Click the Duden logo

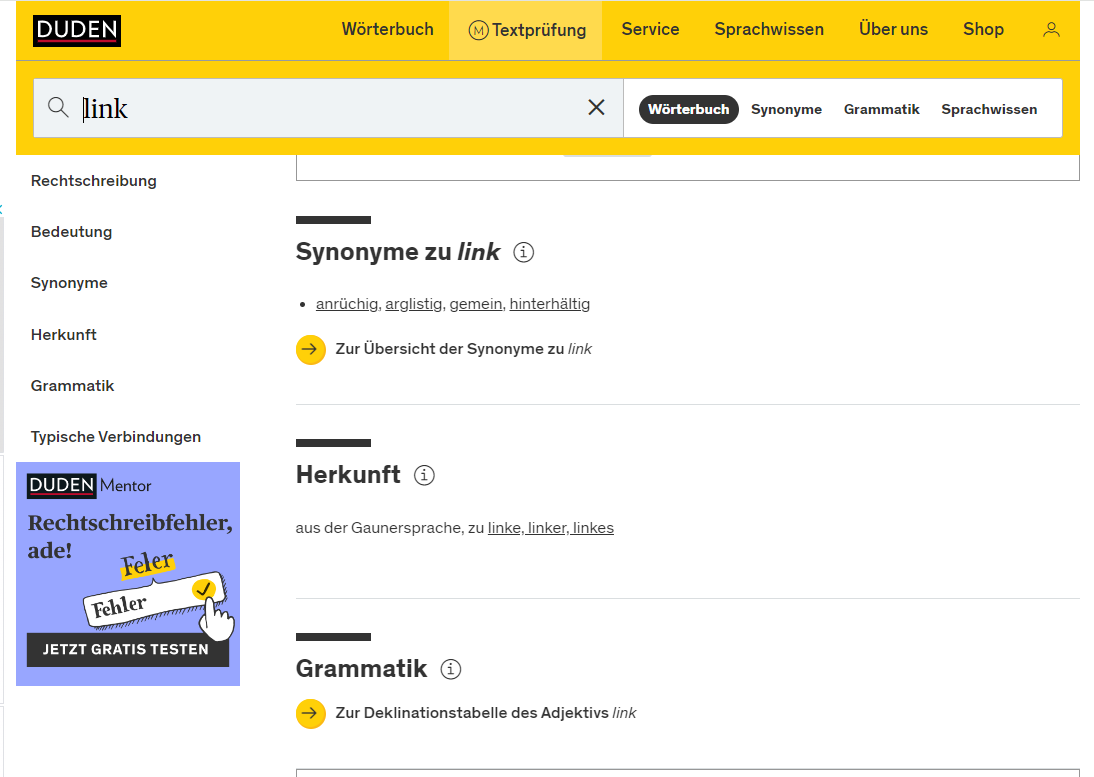pyautogui.click(x=76, y=30)
